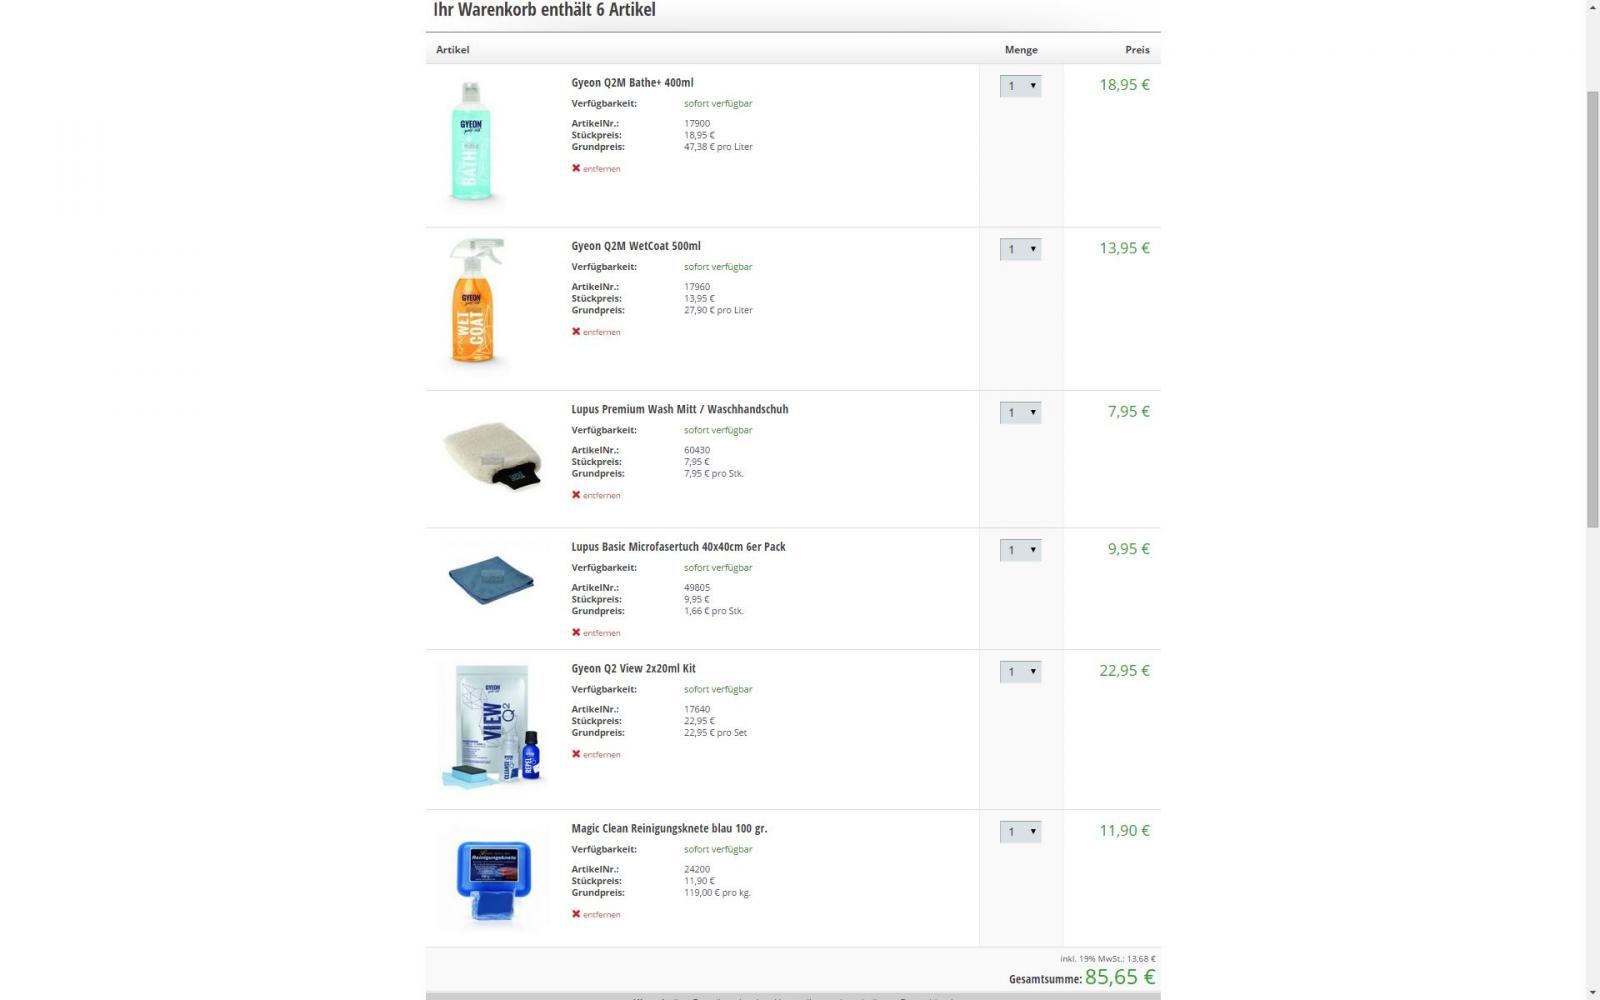The image size is (1600, 1000).
Task: Remove Gyeon Q2M Bathe+ via red X
Action: point(596,168)
